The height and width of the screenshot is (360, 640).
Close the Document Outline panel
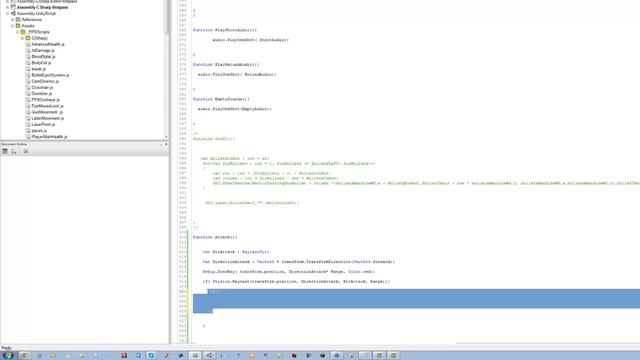pos(166,144)
